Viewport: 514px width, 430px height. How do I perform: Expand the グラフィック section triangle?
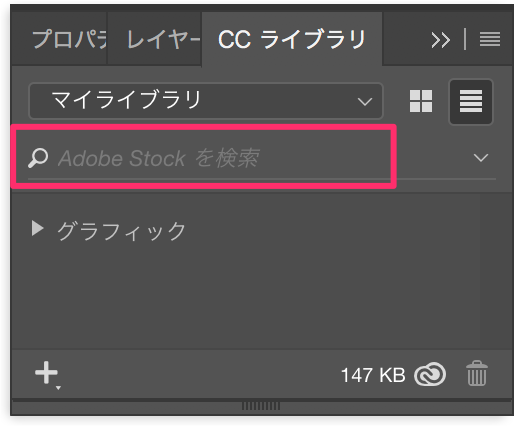37,229
